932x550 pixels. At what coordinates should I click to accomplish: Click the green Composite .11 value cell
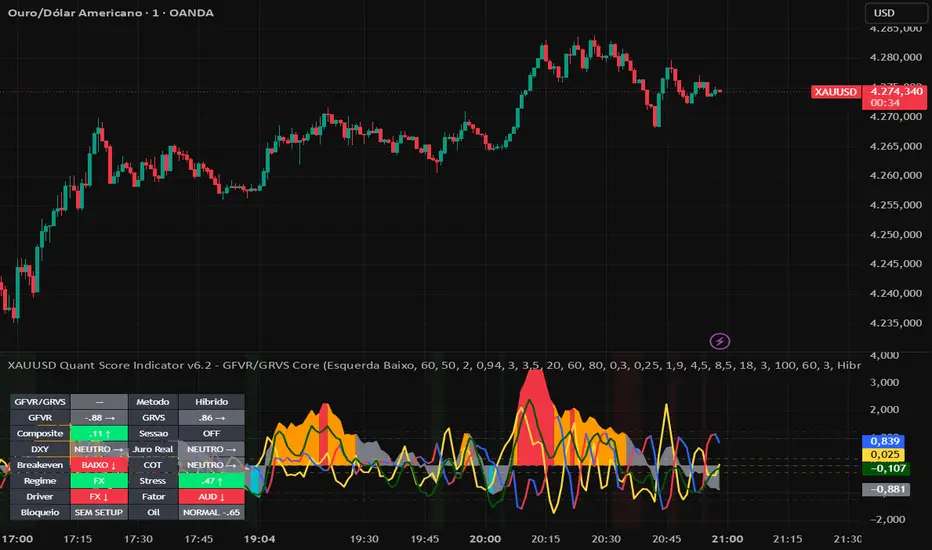[99, 433]
